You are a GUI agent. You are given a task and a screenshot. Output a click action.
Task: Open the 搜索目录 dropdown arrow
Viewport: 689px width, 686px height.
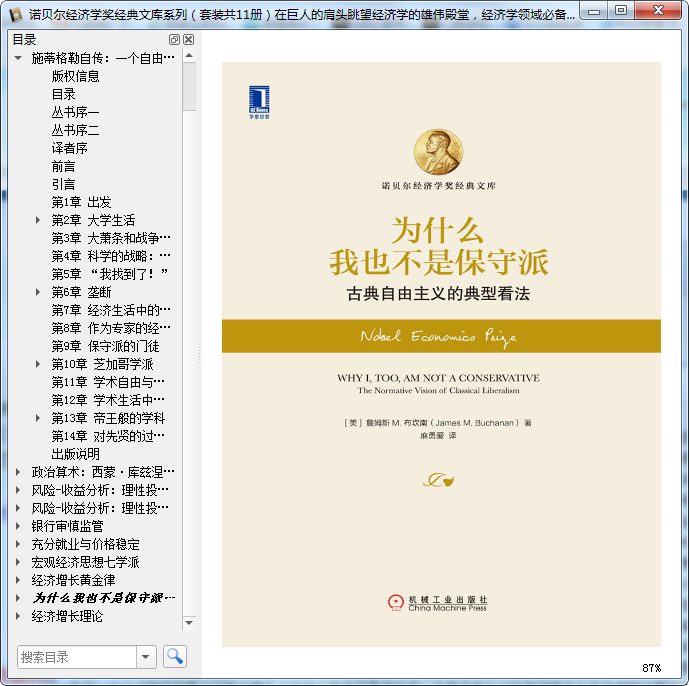[146, 657]
